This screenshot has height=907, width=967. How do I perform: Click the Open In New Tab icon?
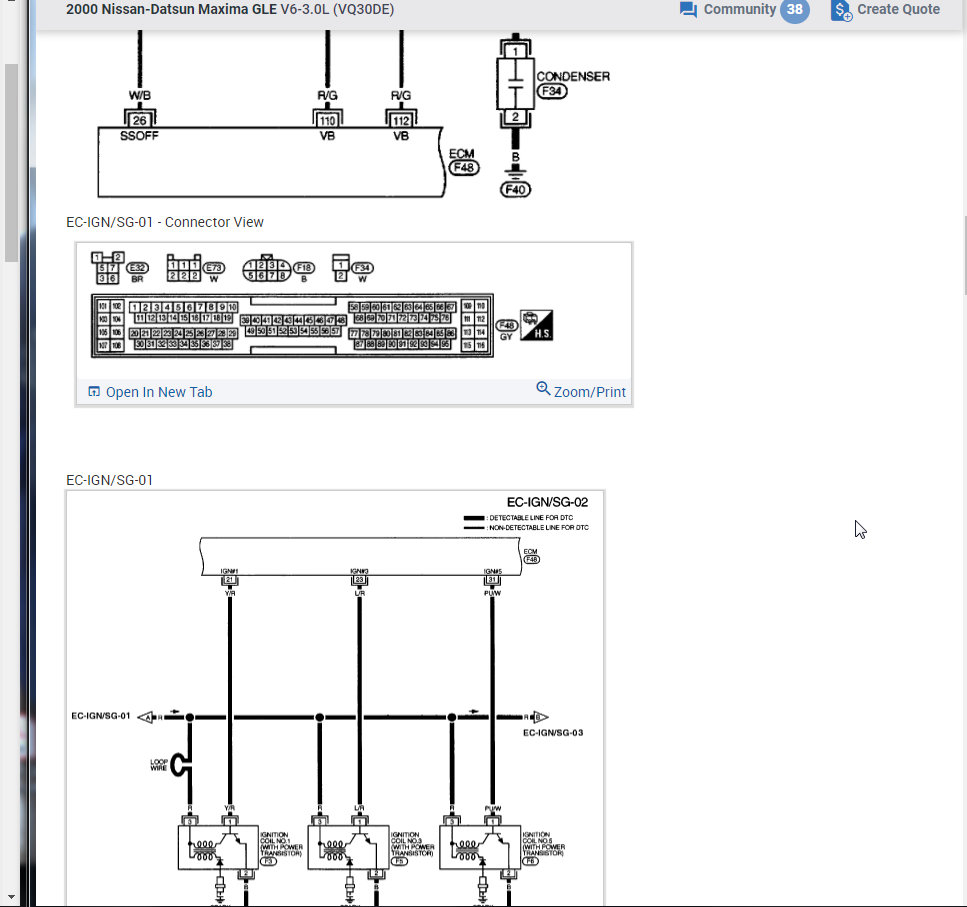point(94,392)
